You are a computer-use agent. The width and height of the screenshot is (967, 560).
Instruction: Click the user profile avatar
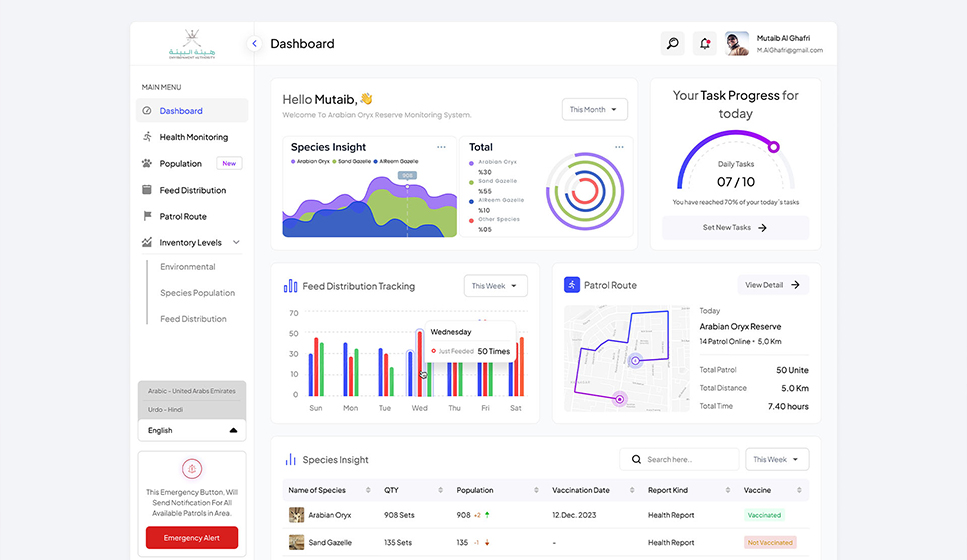pos(737,43)
